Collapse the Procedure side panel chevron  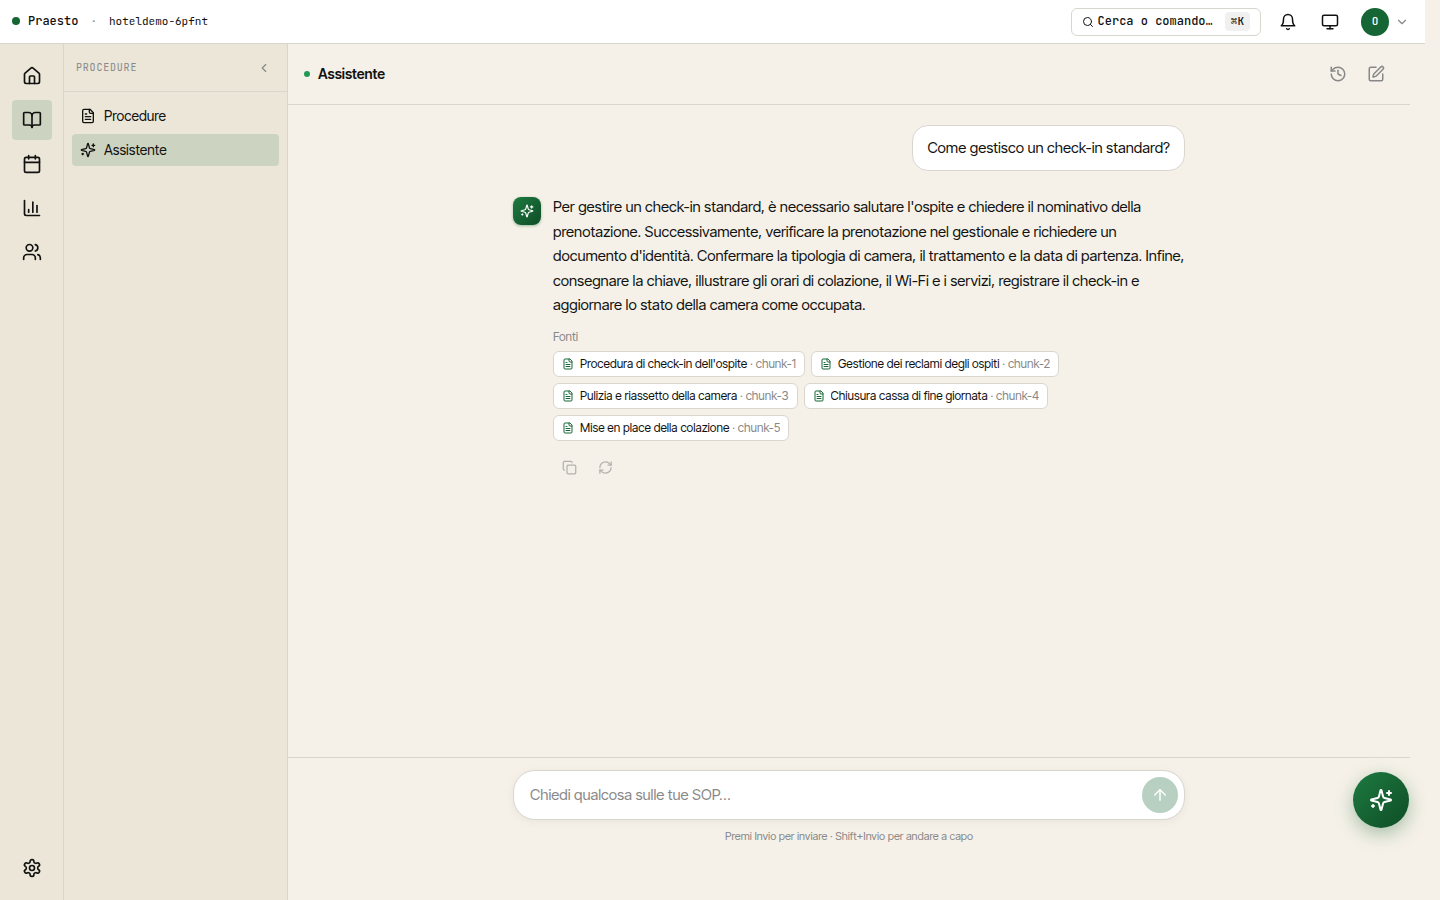264,68
